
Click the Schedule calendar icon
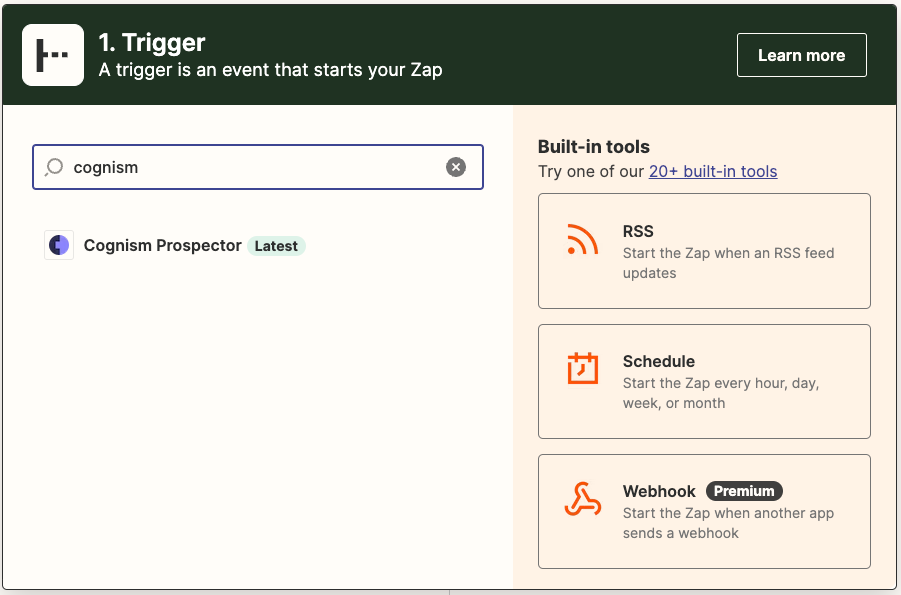click(582, 369)
